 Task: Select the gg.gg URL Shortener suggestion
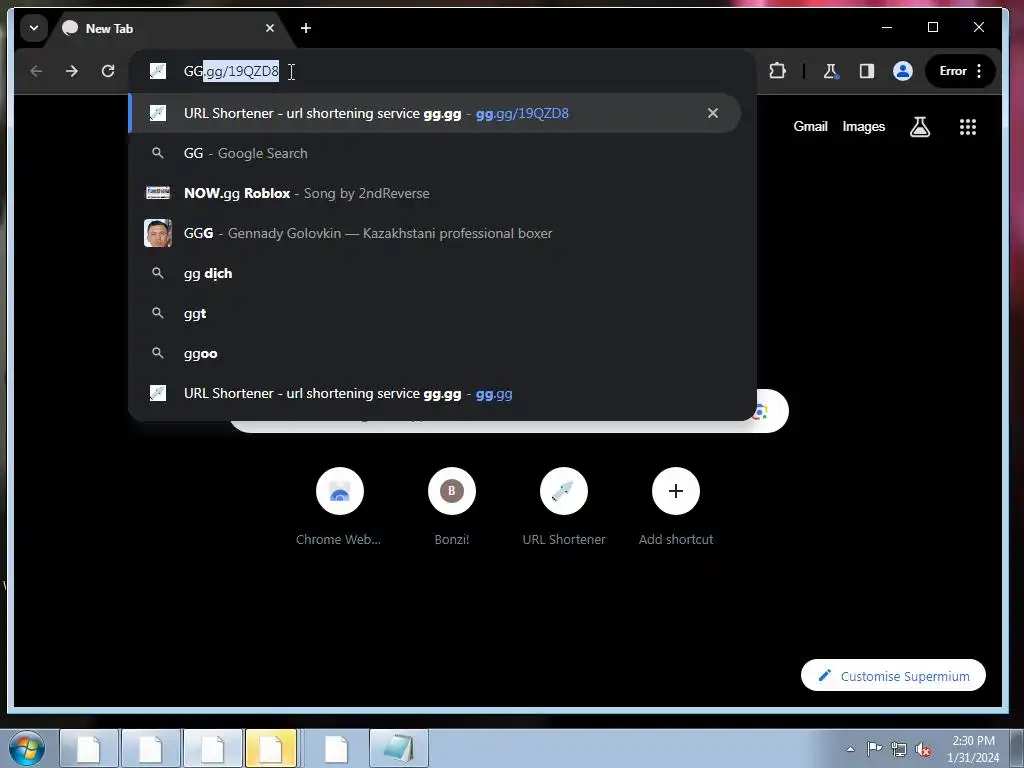(435, 394)
